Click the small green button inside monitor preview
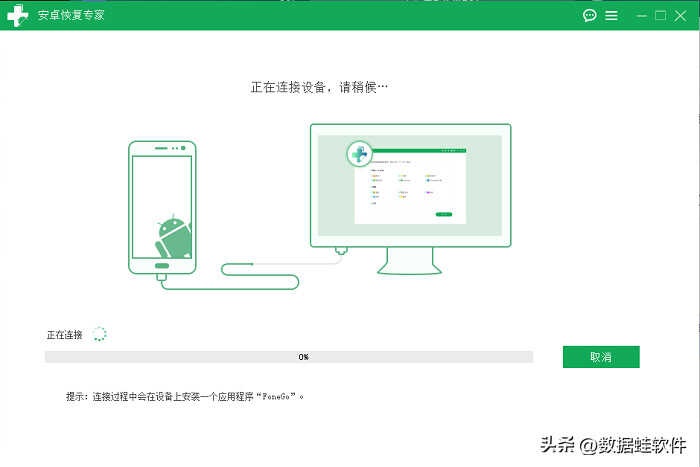This screenshot has height=467, width=700. [x=444, y=214]
